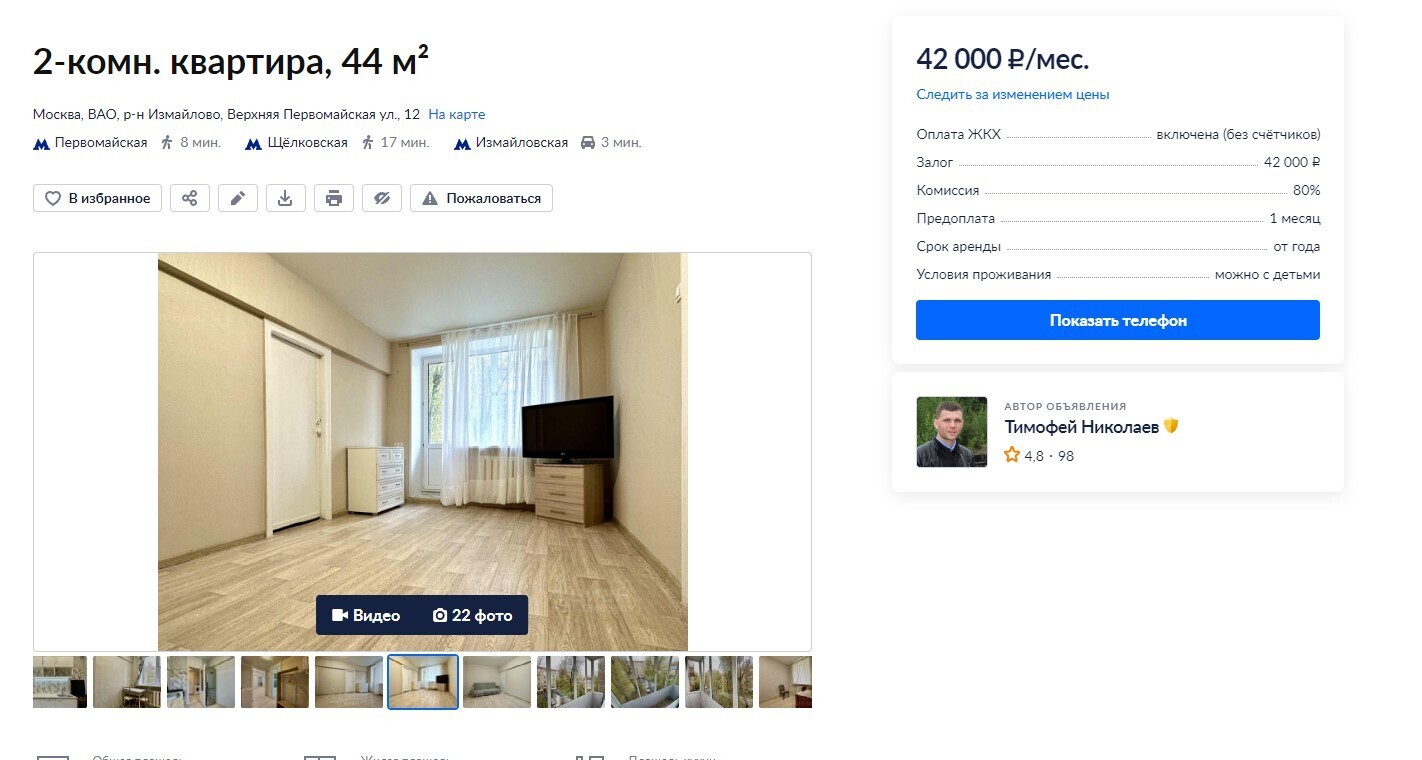The image size is (1422, 760).
Task: Hide listing with crossed-eye icon
Action: click(x=382, y=198)
